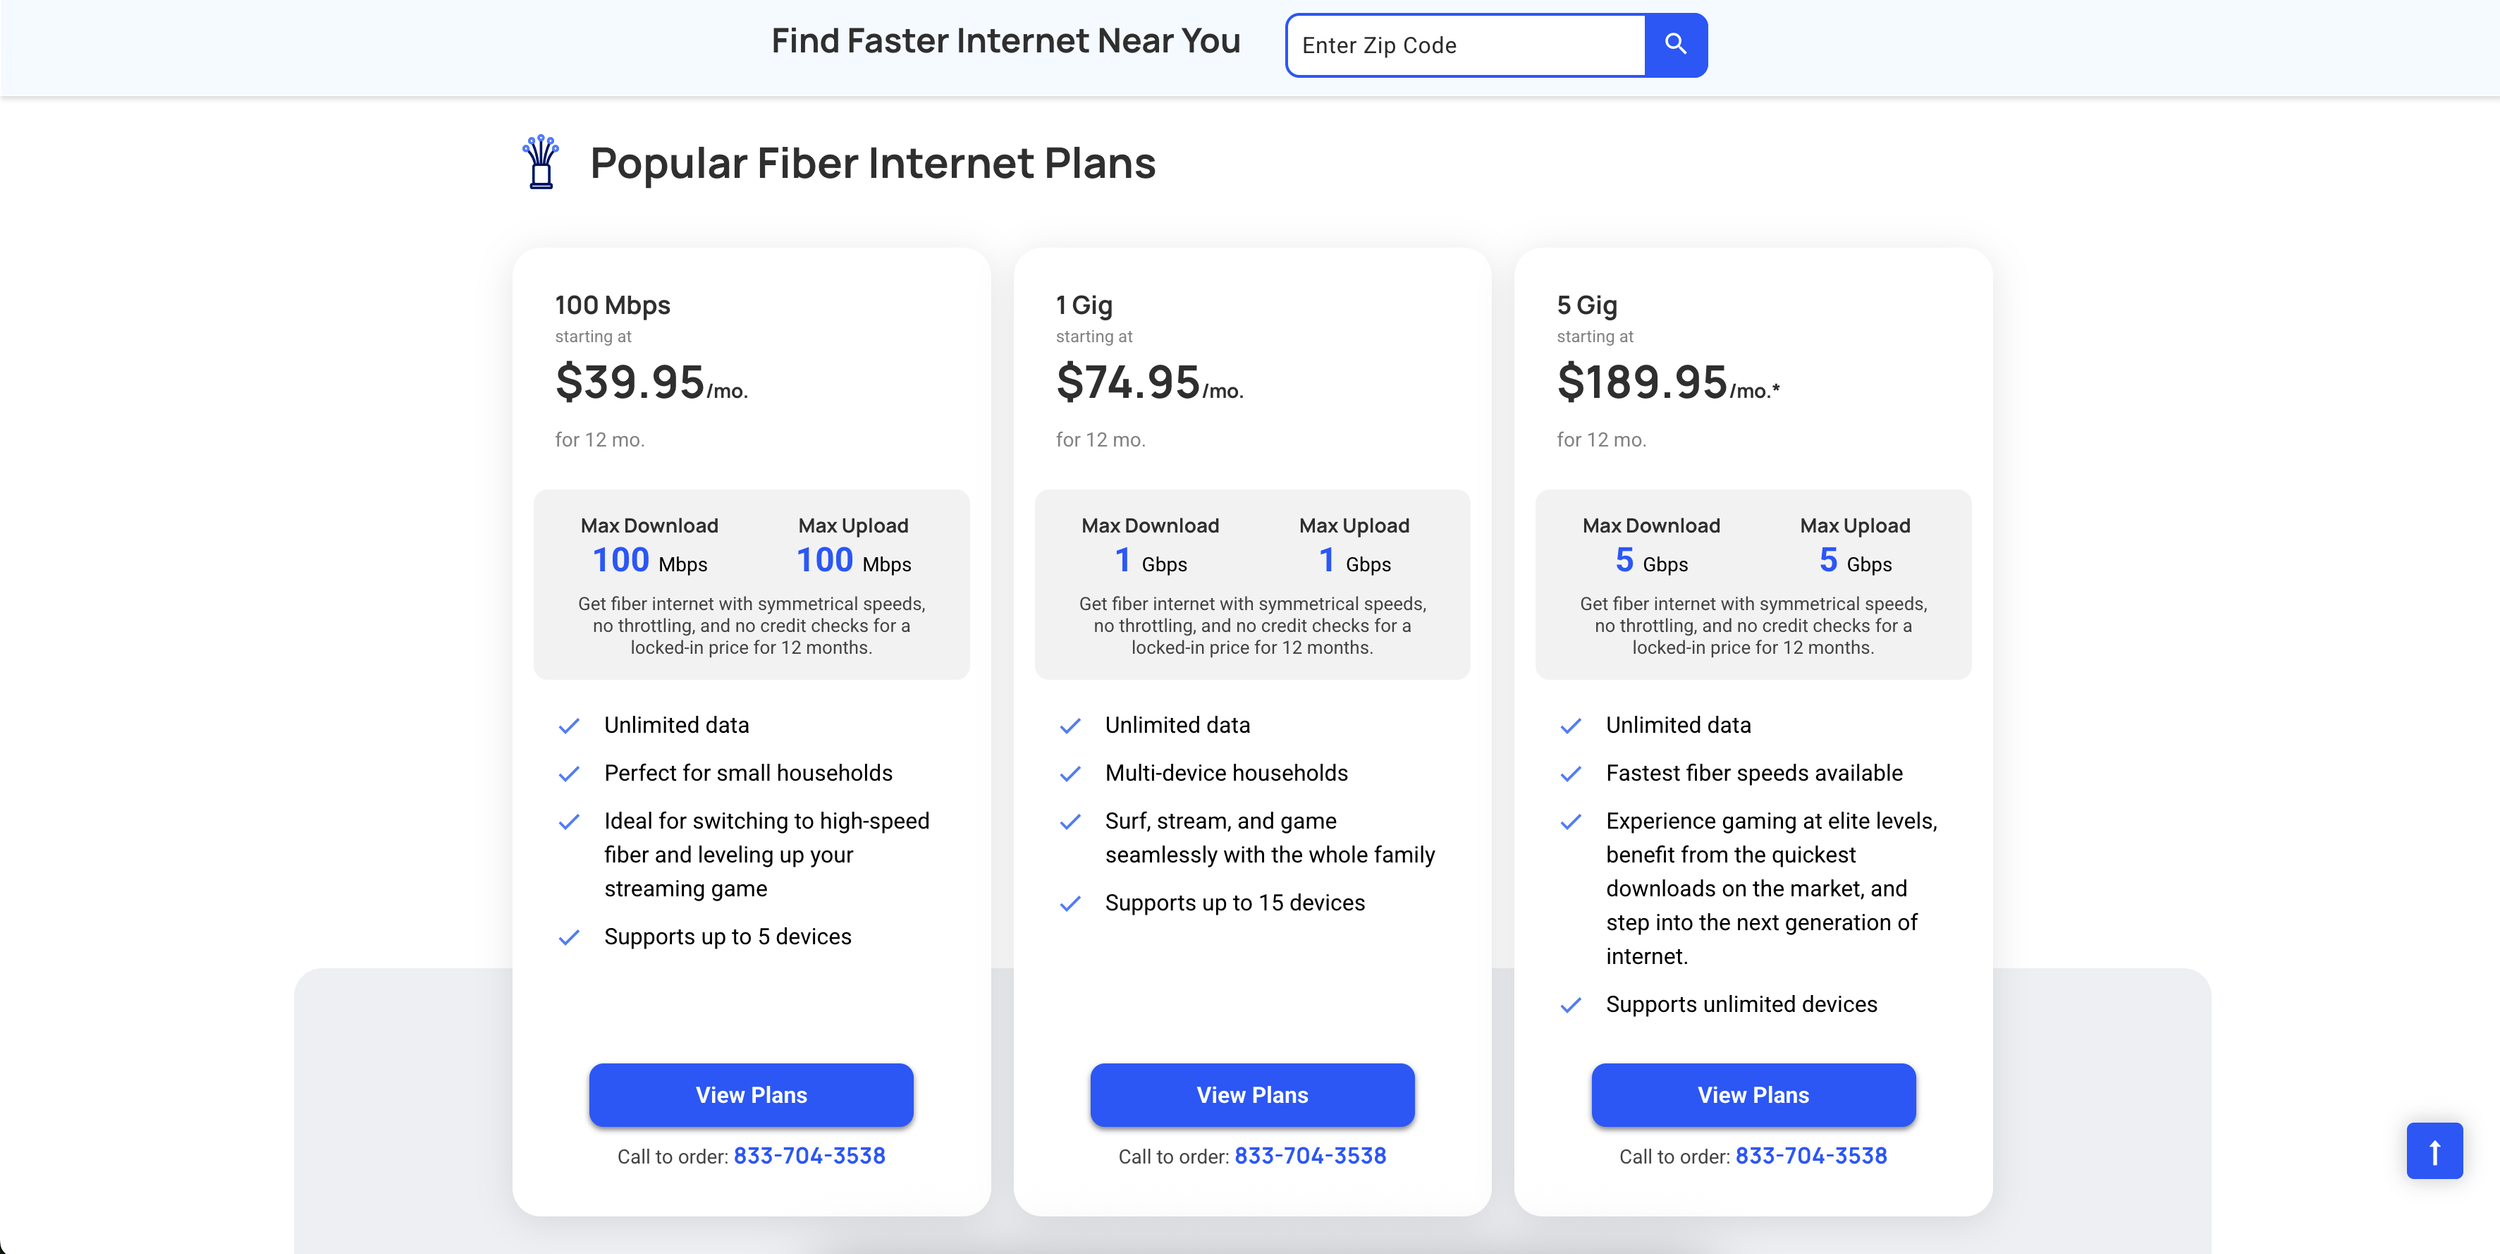
Task: View plans for the 100 Mbps tier
Action: [751, 1095]
